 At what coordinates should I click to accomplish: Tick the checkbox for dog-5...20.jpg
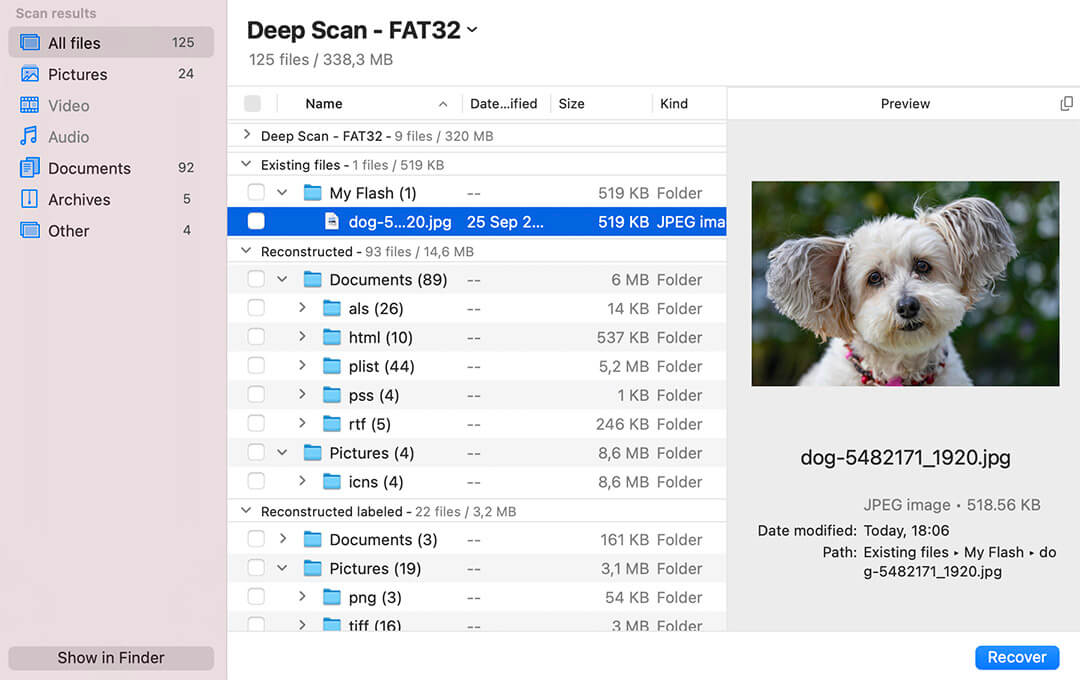click(x=256, y=222)
